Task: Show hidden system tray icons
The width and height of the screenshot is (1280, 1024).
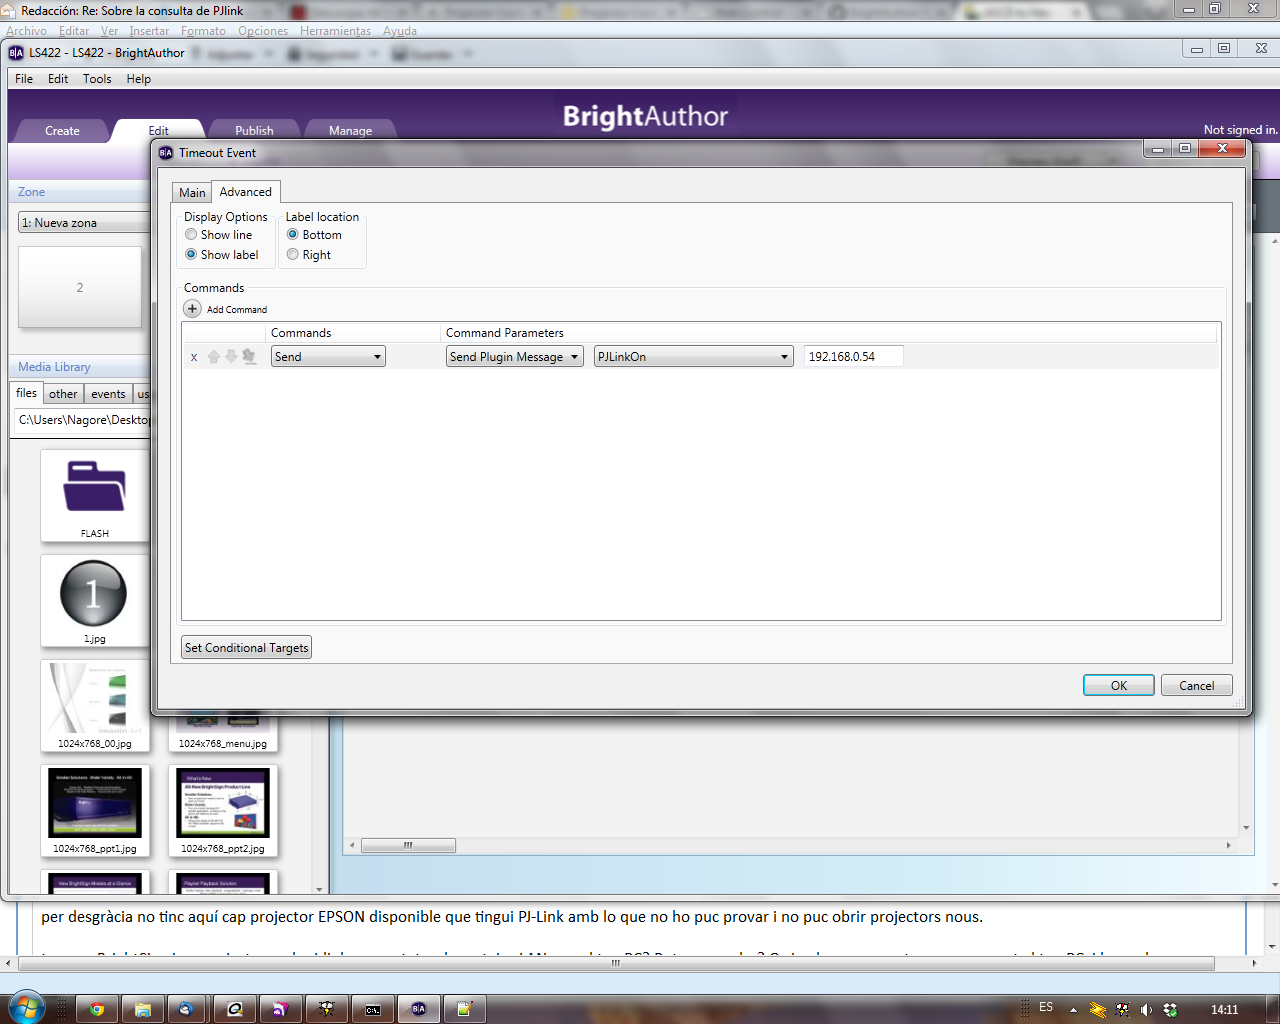Action: click(1073, 1010)
